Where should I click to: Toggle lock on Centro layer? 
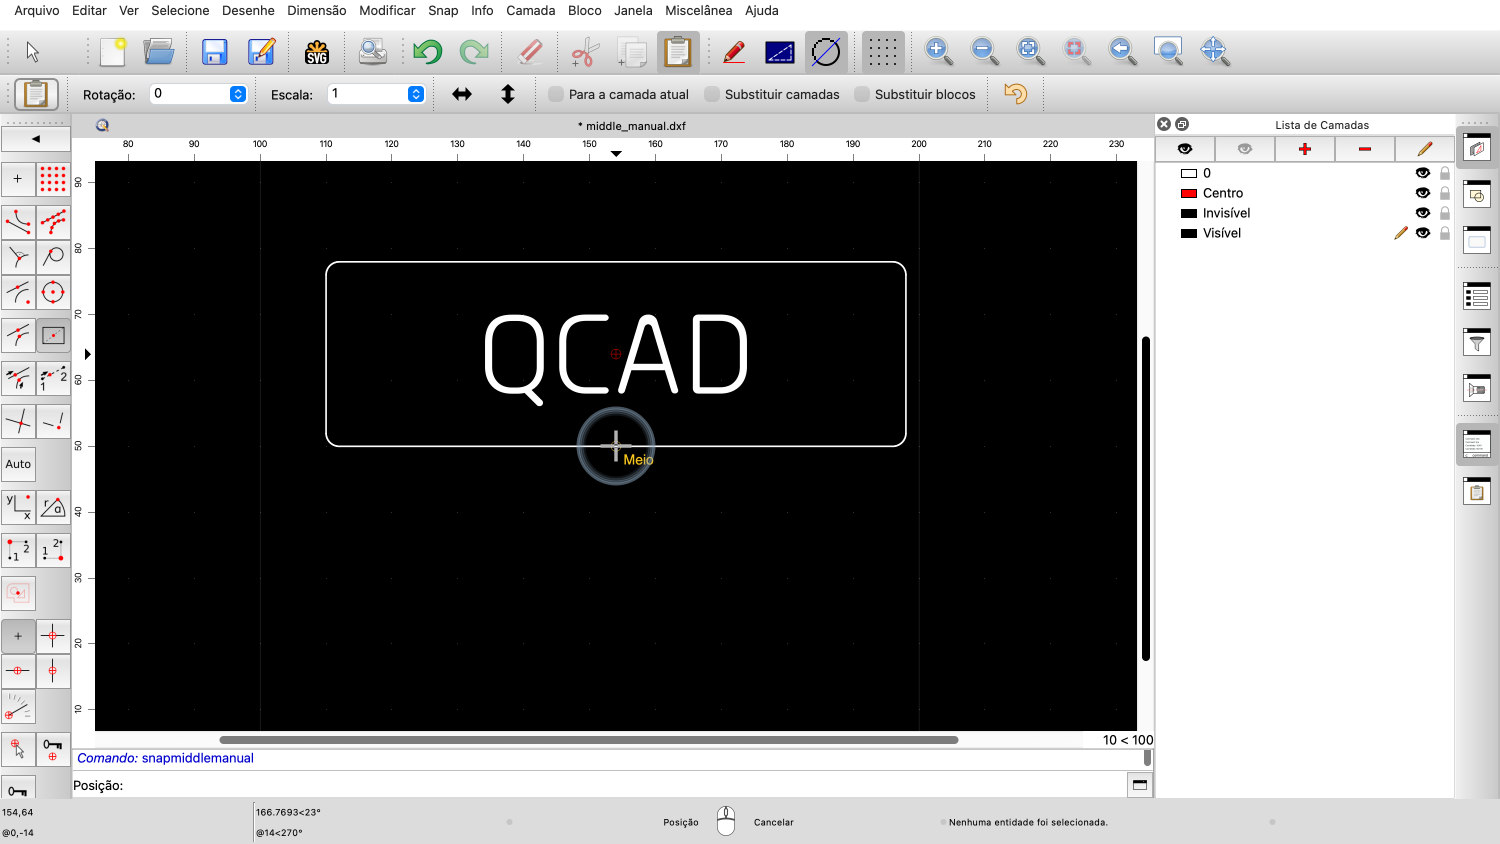click(1445, 193)
